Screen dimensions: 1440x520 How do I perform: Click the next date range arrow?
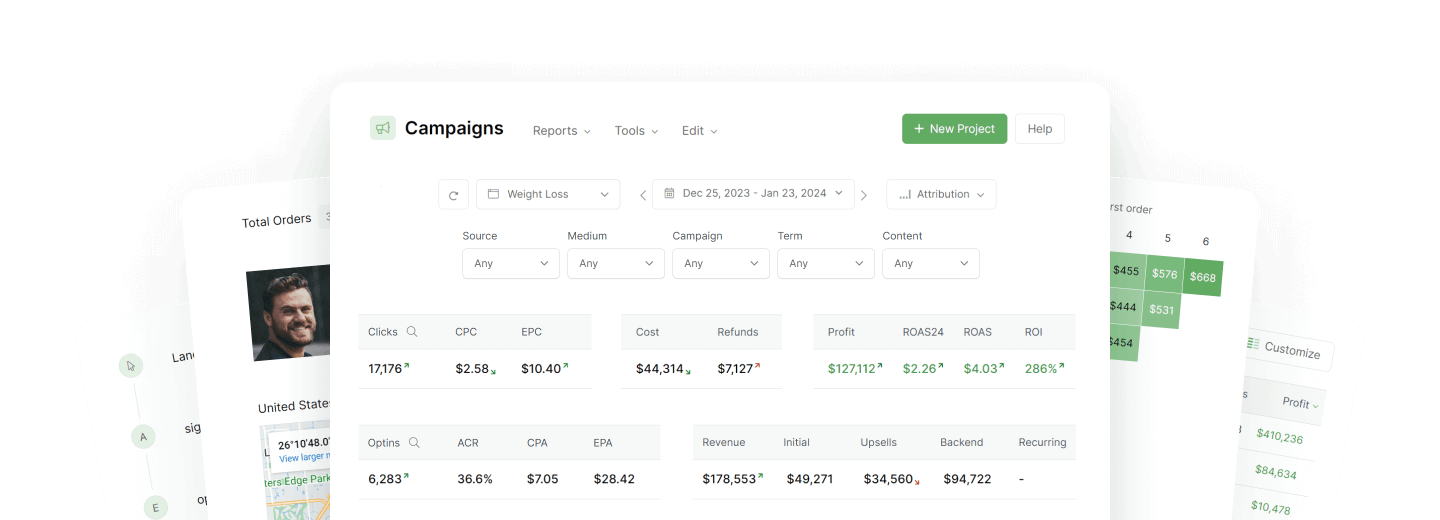point(864,195)
